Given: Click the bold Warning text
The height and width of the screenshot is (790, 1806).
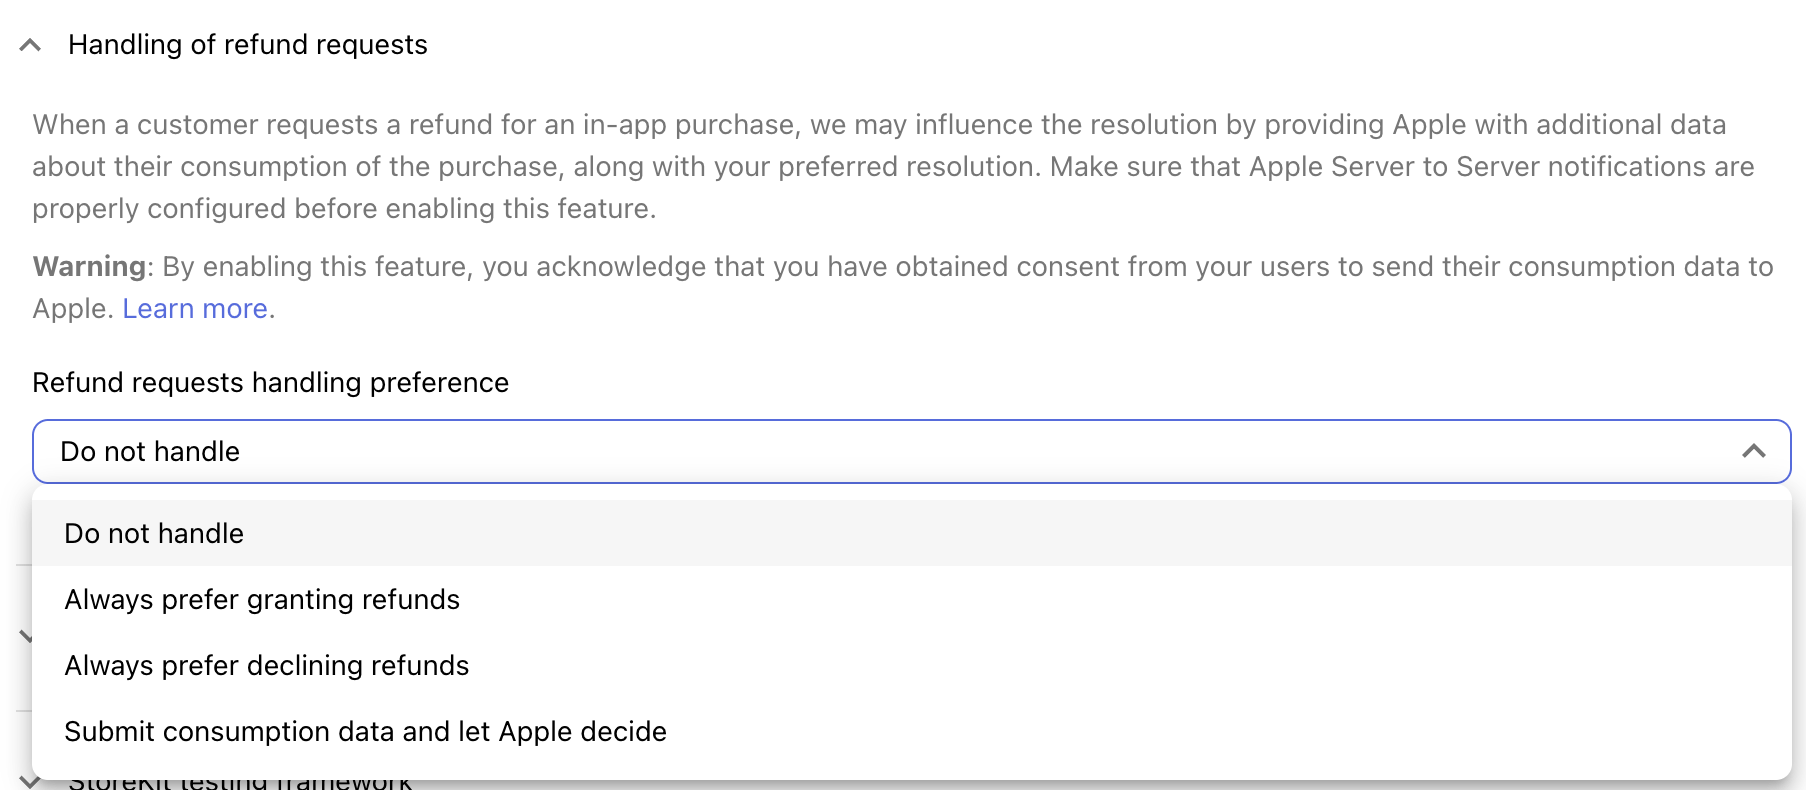Looking at the screenshot, I should [89, 266].
